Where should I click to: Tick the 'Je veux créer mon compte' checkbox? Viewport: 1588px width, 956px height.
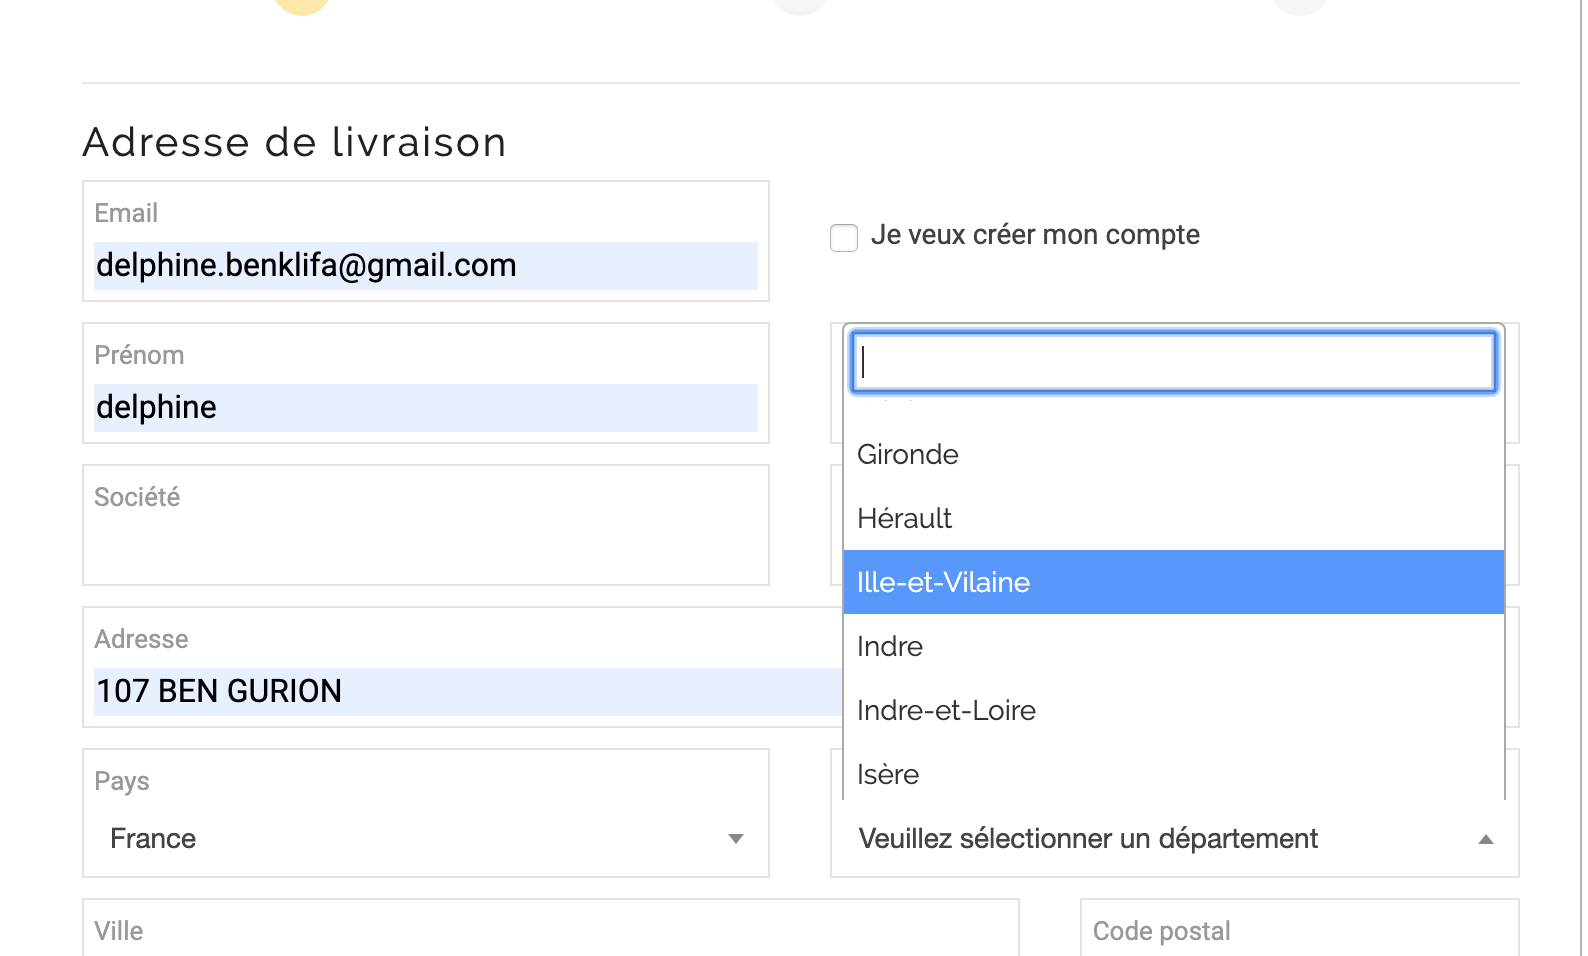(844, 238)
